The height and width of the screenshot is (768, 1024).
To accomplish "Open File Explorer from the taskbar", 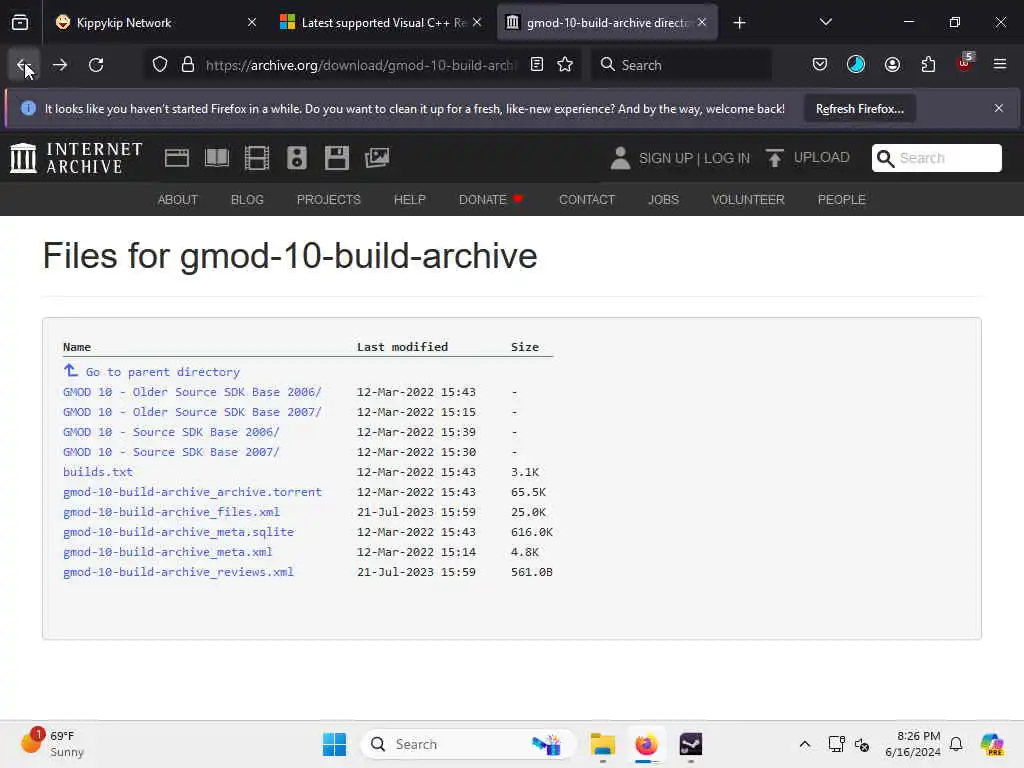I will 602,744.
